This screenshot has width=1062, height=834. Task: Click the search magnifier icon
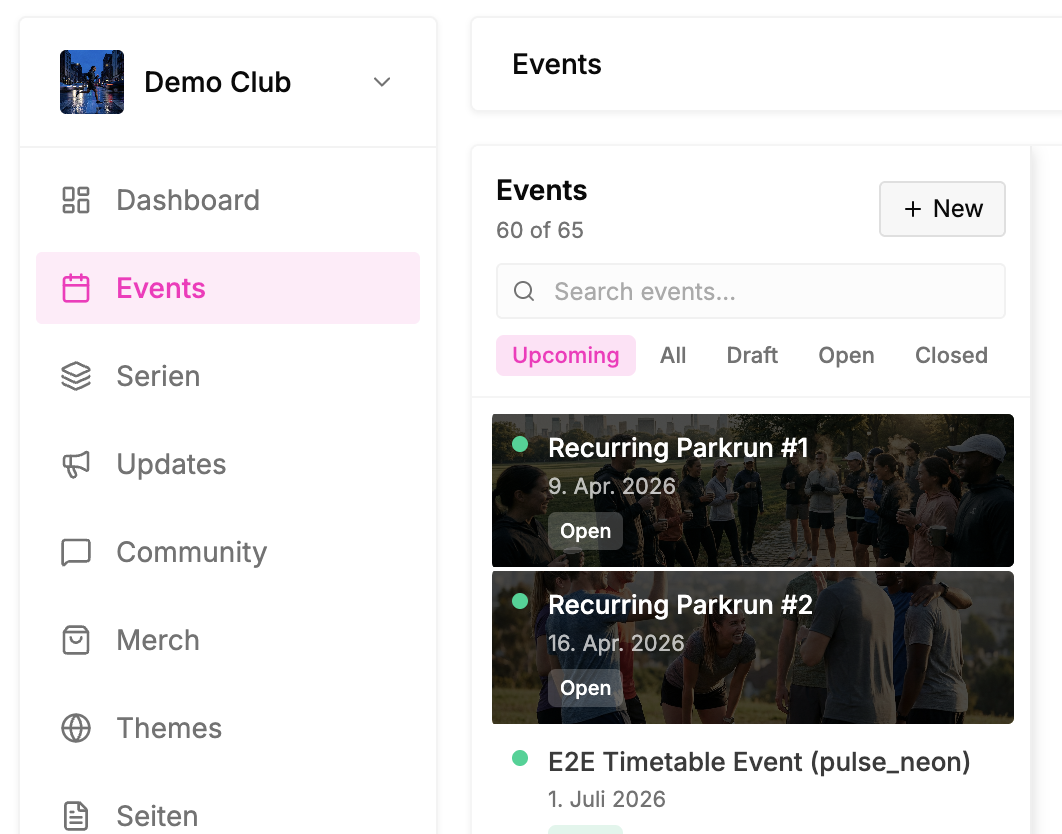[524, 292]
